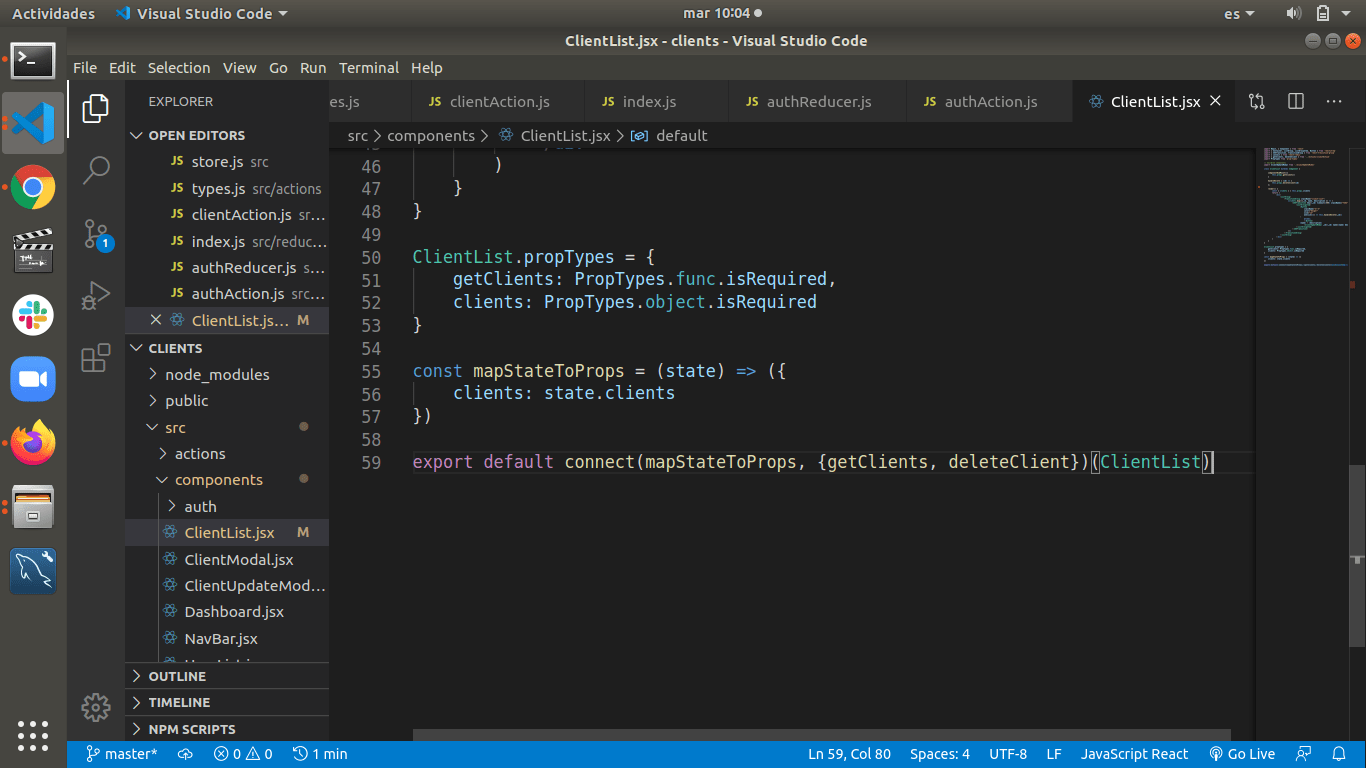The width and height of the screenshot is (1366, 768).
Task: Open the notifications bell in status bar
Action: [1339, 754]
